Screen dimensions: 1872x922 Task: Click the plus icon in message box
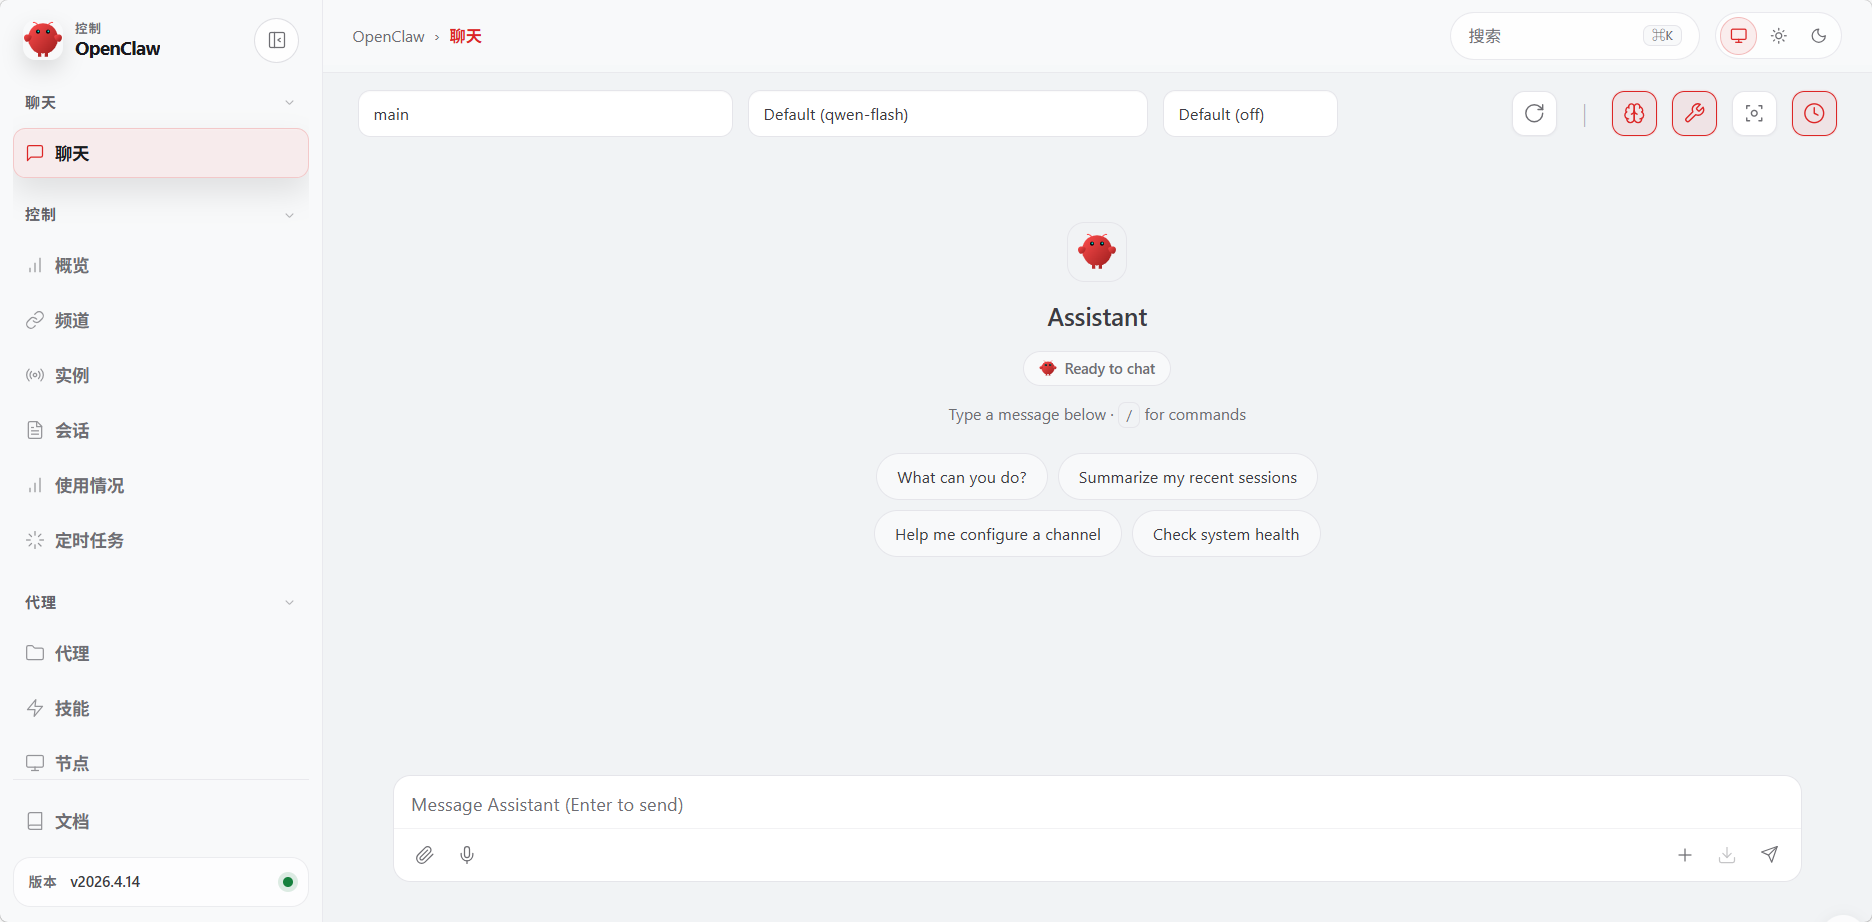point(1685,855)
